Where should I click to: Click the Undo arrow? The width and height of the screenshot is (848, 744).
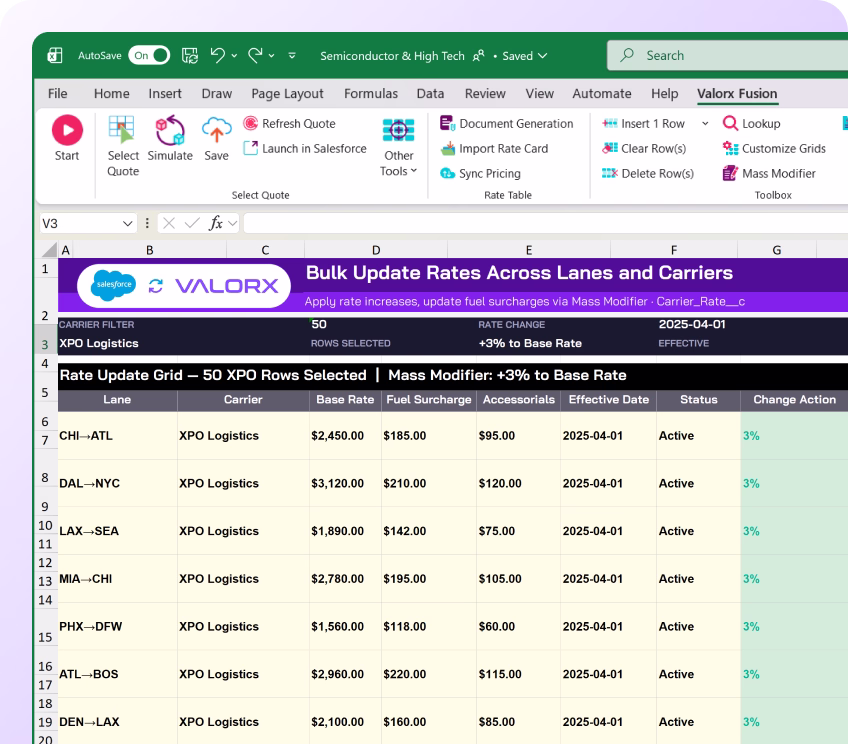218,55
